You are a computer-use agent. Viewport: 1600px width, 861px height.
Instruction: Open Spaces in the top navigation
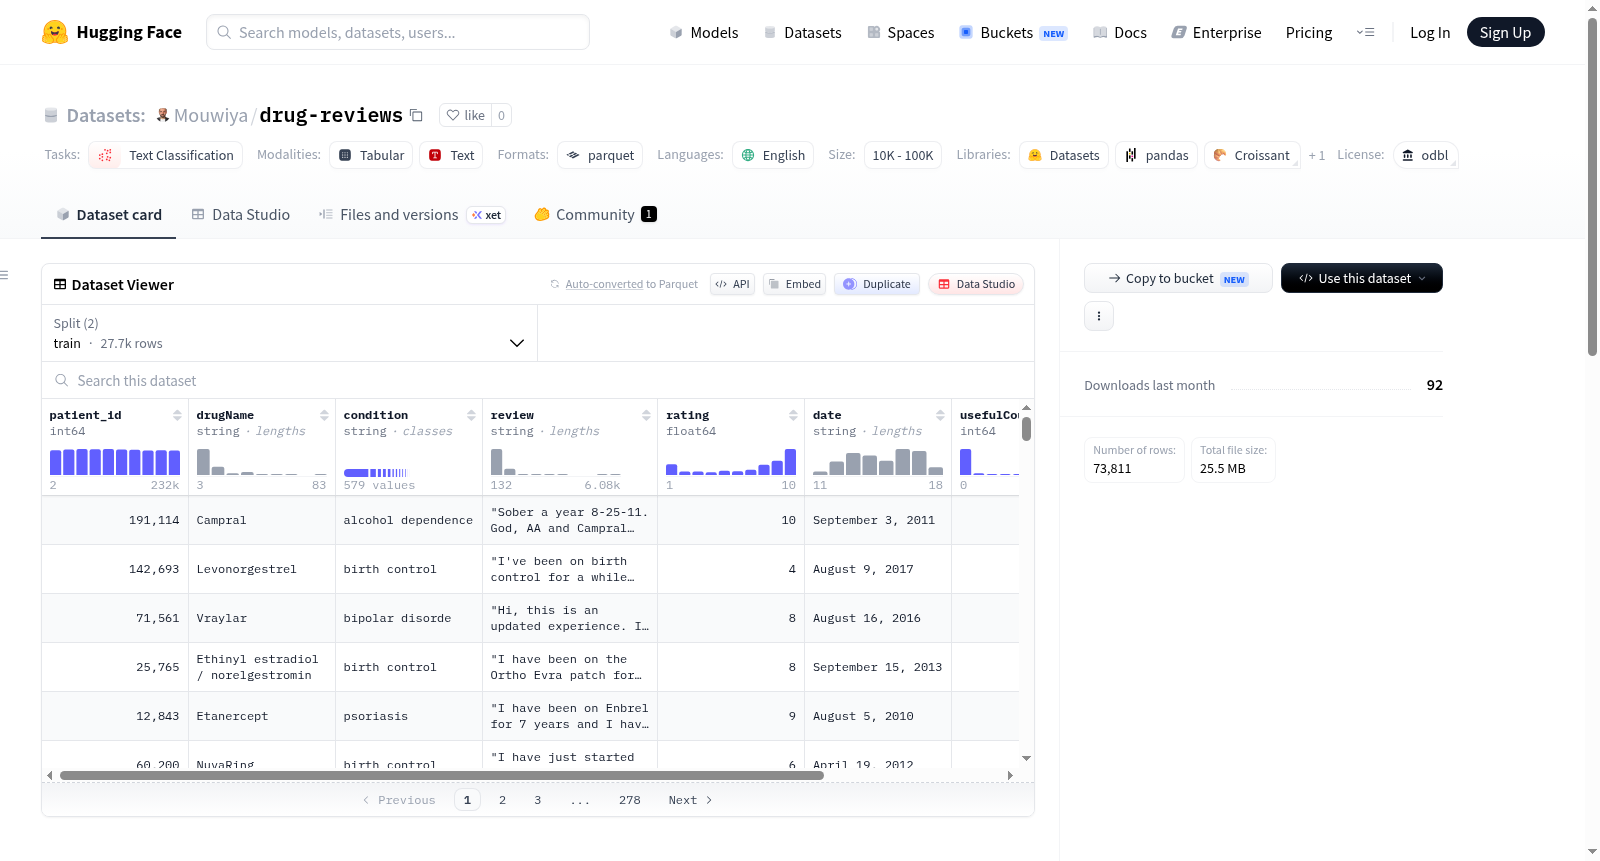(x=900, y=32)
